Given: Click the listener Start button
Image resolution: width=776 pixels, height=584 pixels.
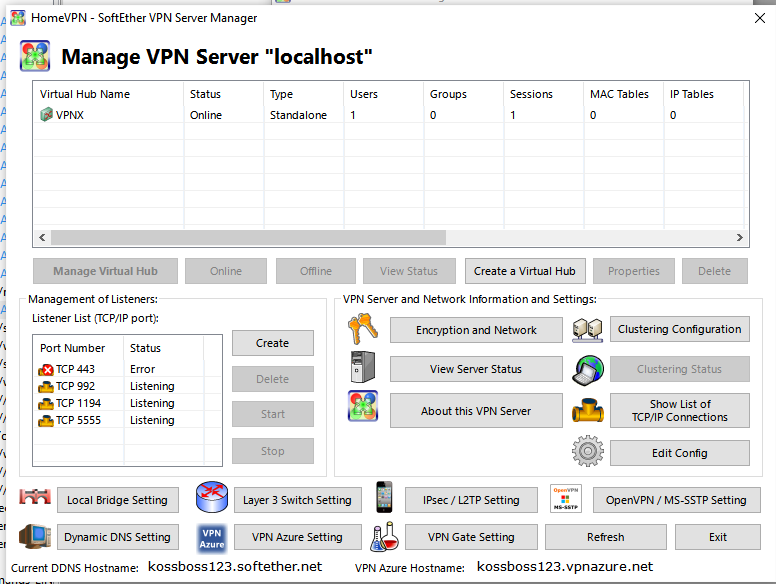Looking at the screenshot, I should pyautogui.click(x=273, y=414).
